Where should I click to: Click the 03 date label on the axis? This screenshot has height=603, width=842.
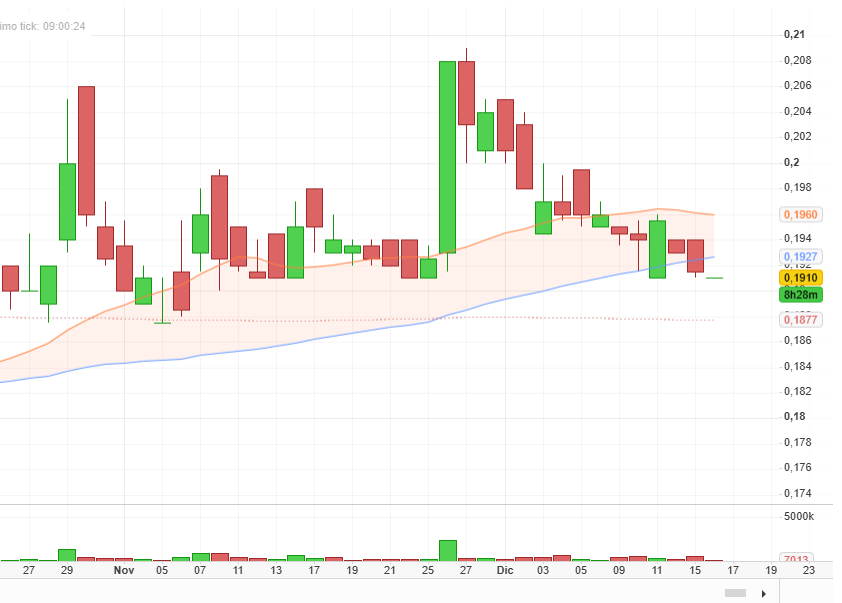(543, 570)
